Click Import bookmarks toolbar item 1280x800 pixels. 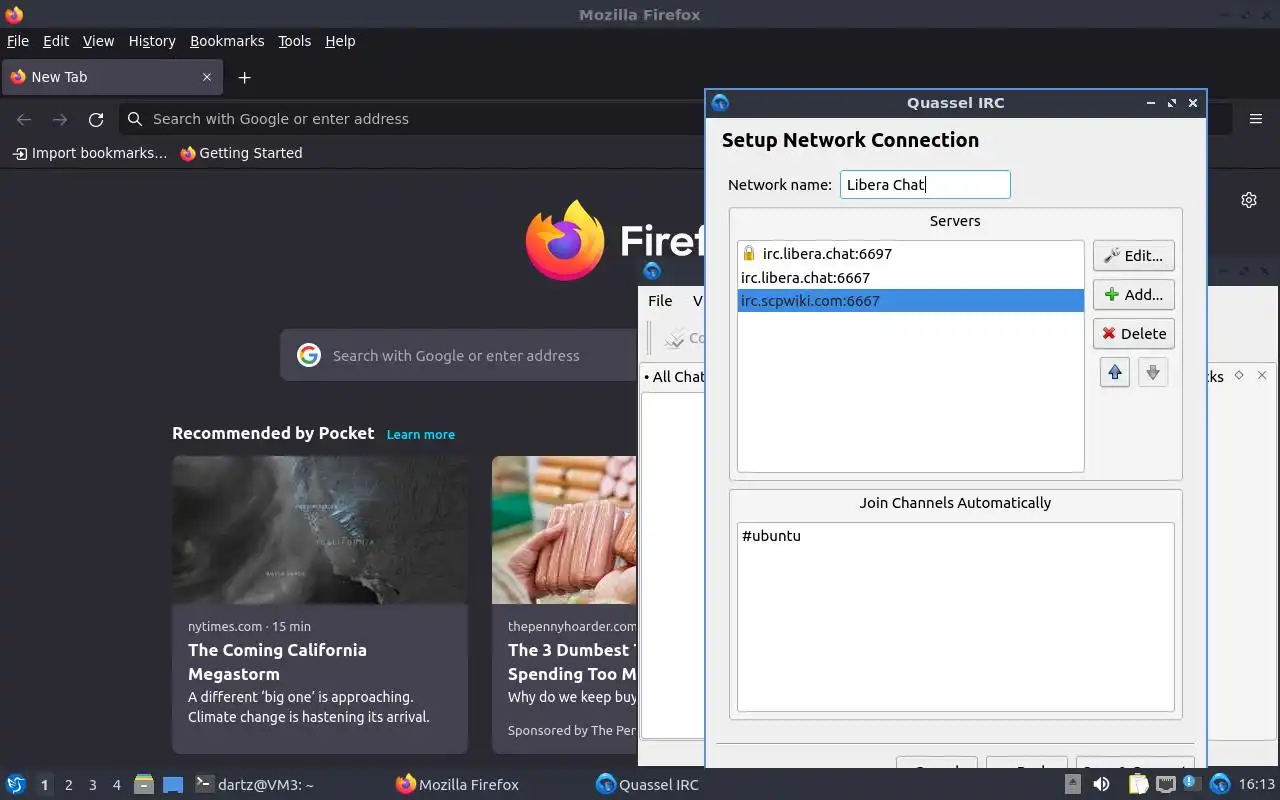coord(90,153)
